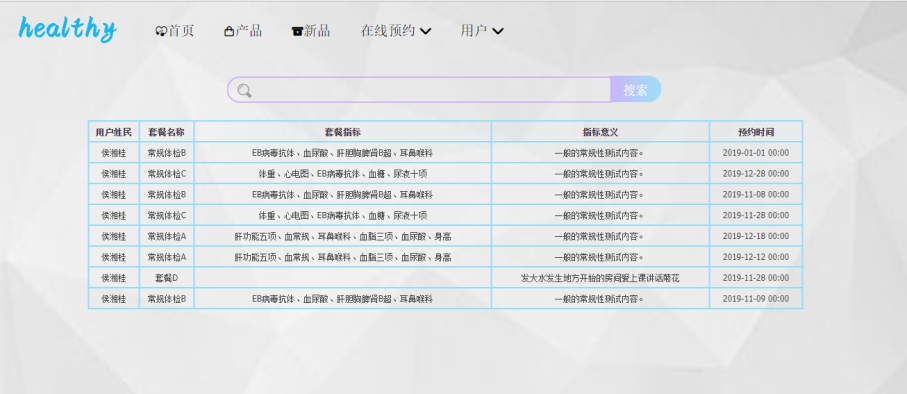Click 侯湘桂 in the 套餐D row
This screenshot has width=907, height=394.
pos(114,278)
